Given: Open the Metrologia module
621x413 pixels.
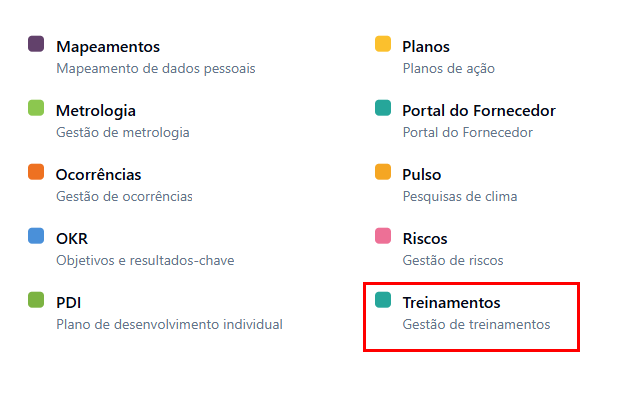Looking at the screenshot, I should tap(96, 111).
